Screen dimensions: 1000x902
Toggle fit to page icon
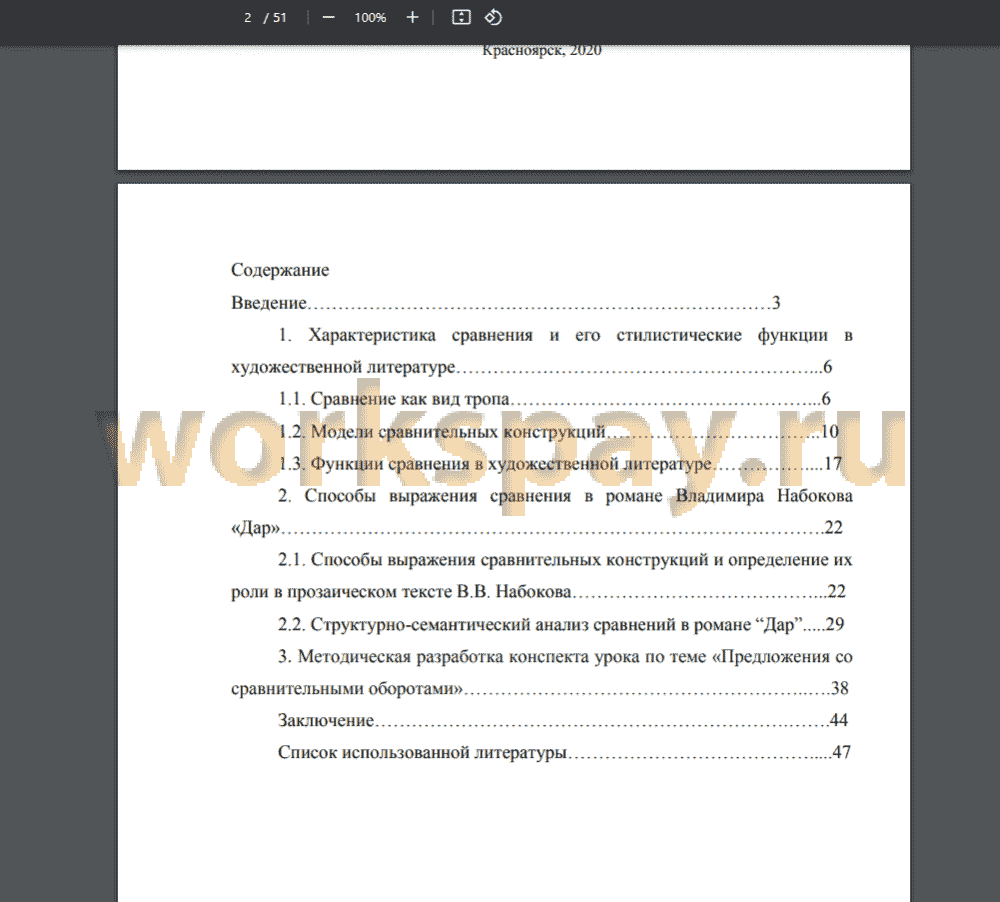point(461,17)
